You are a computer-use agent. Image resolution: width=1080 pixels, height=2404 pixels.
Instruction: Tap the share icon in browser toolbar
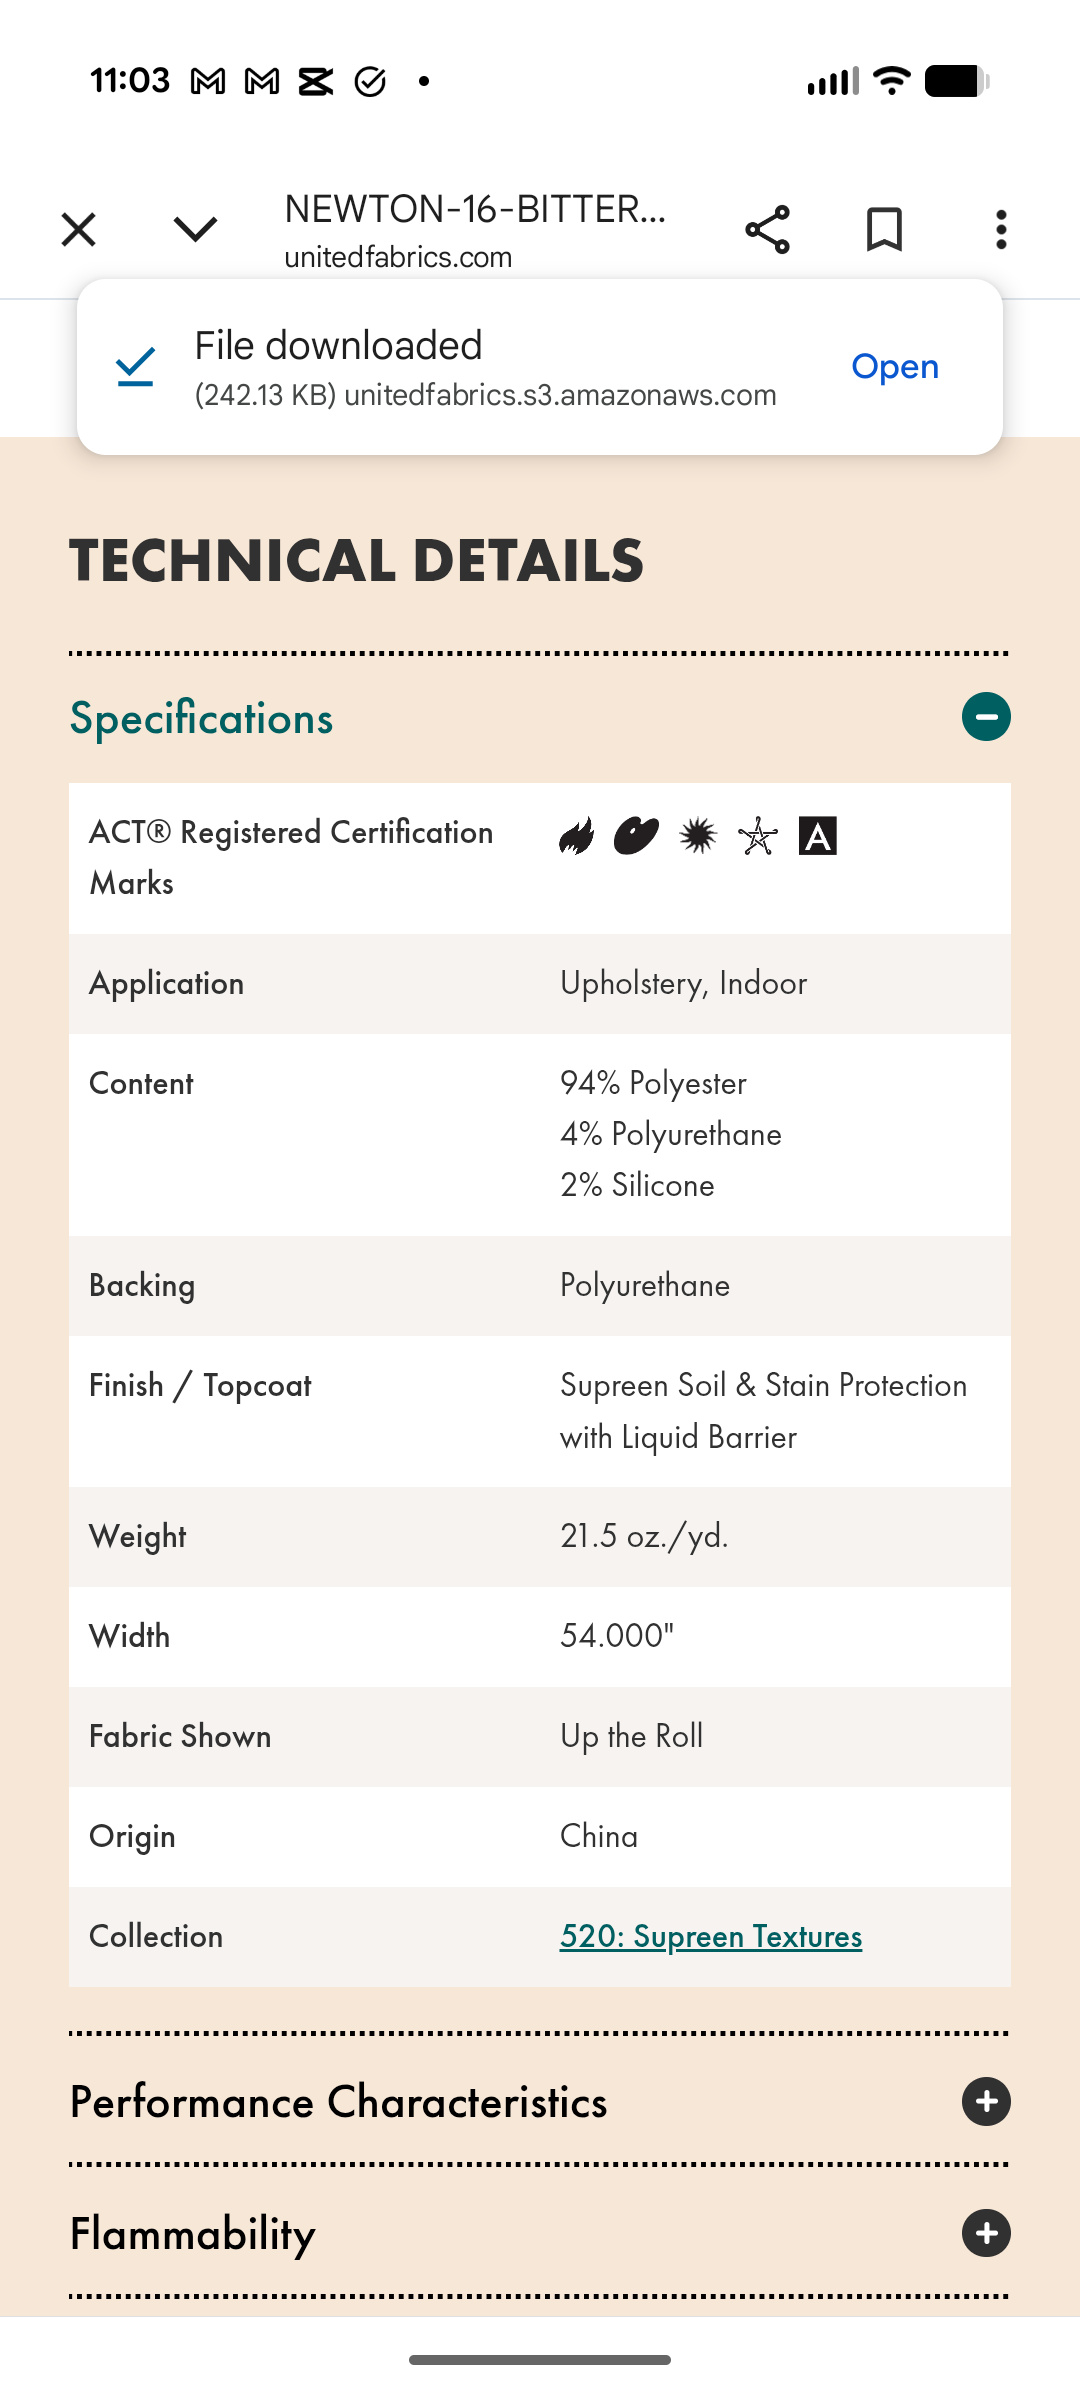pos(768,230)
